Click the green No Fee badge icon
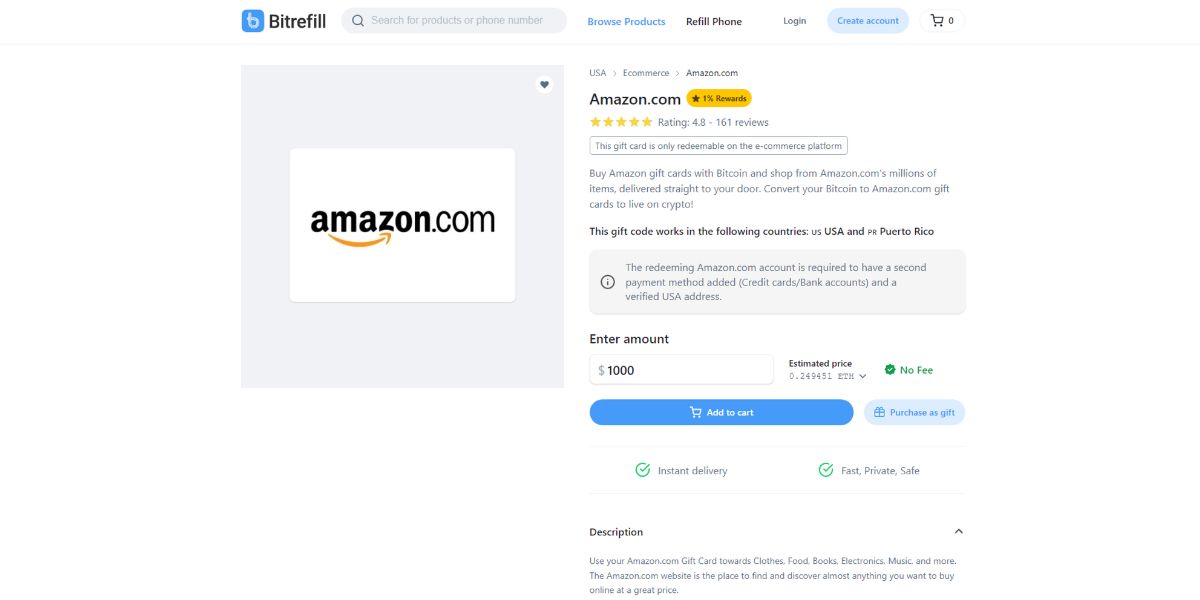The height and width of the screenshot is (600, 1200). pyautogui.click(x=890, y=369)
